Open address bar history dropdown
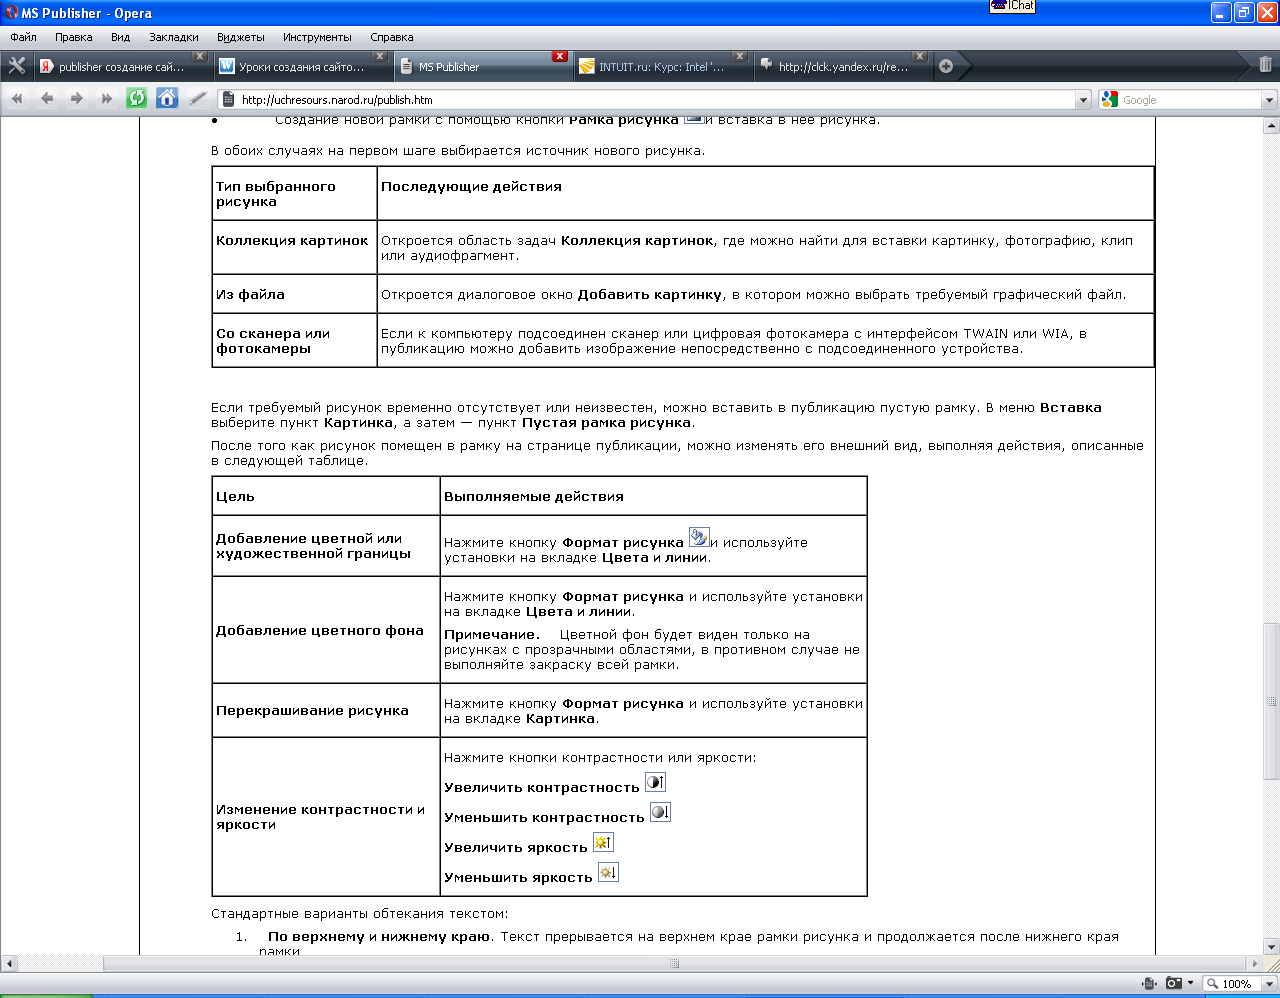Image resolution: width=1280 pixels, height=998 pixels. point(1083,100)
